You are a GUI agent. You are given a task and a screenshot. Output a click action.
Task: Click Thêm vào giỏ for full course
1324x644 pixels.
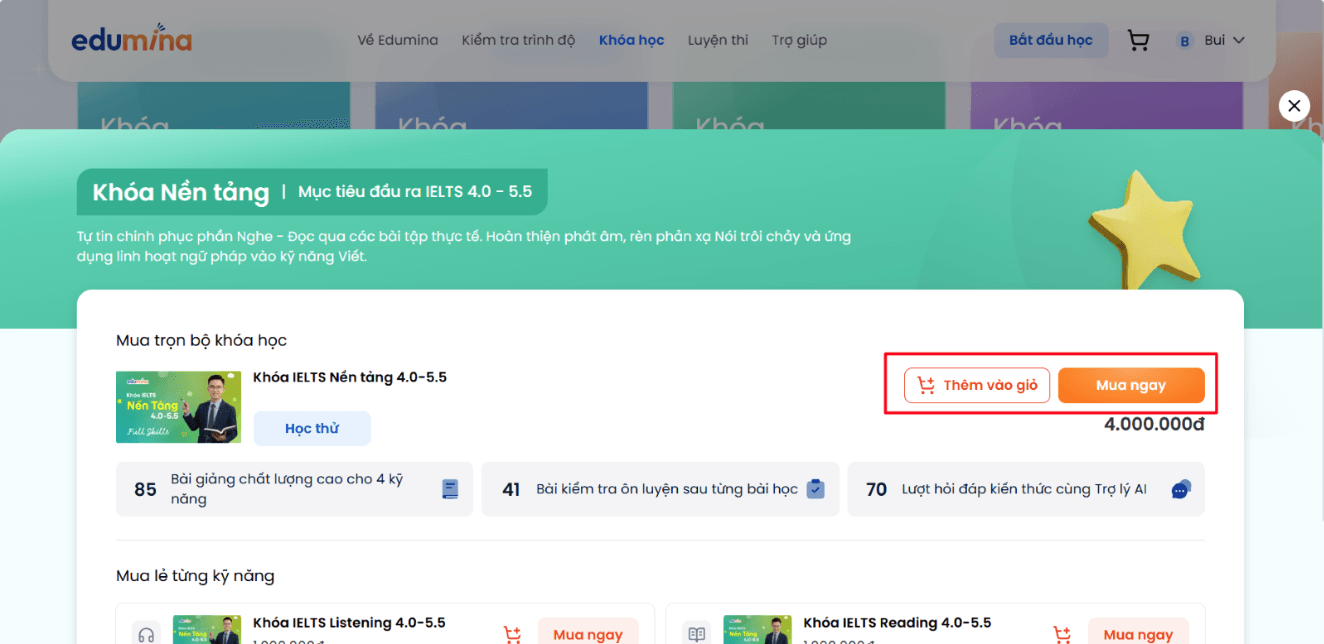pos(977,385)
